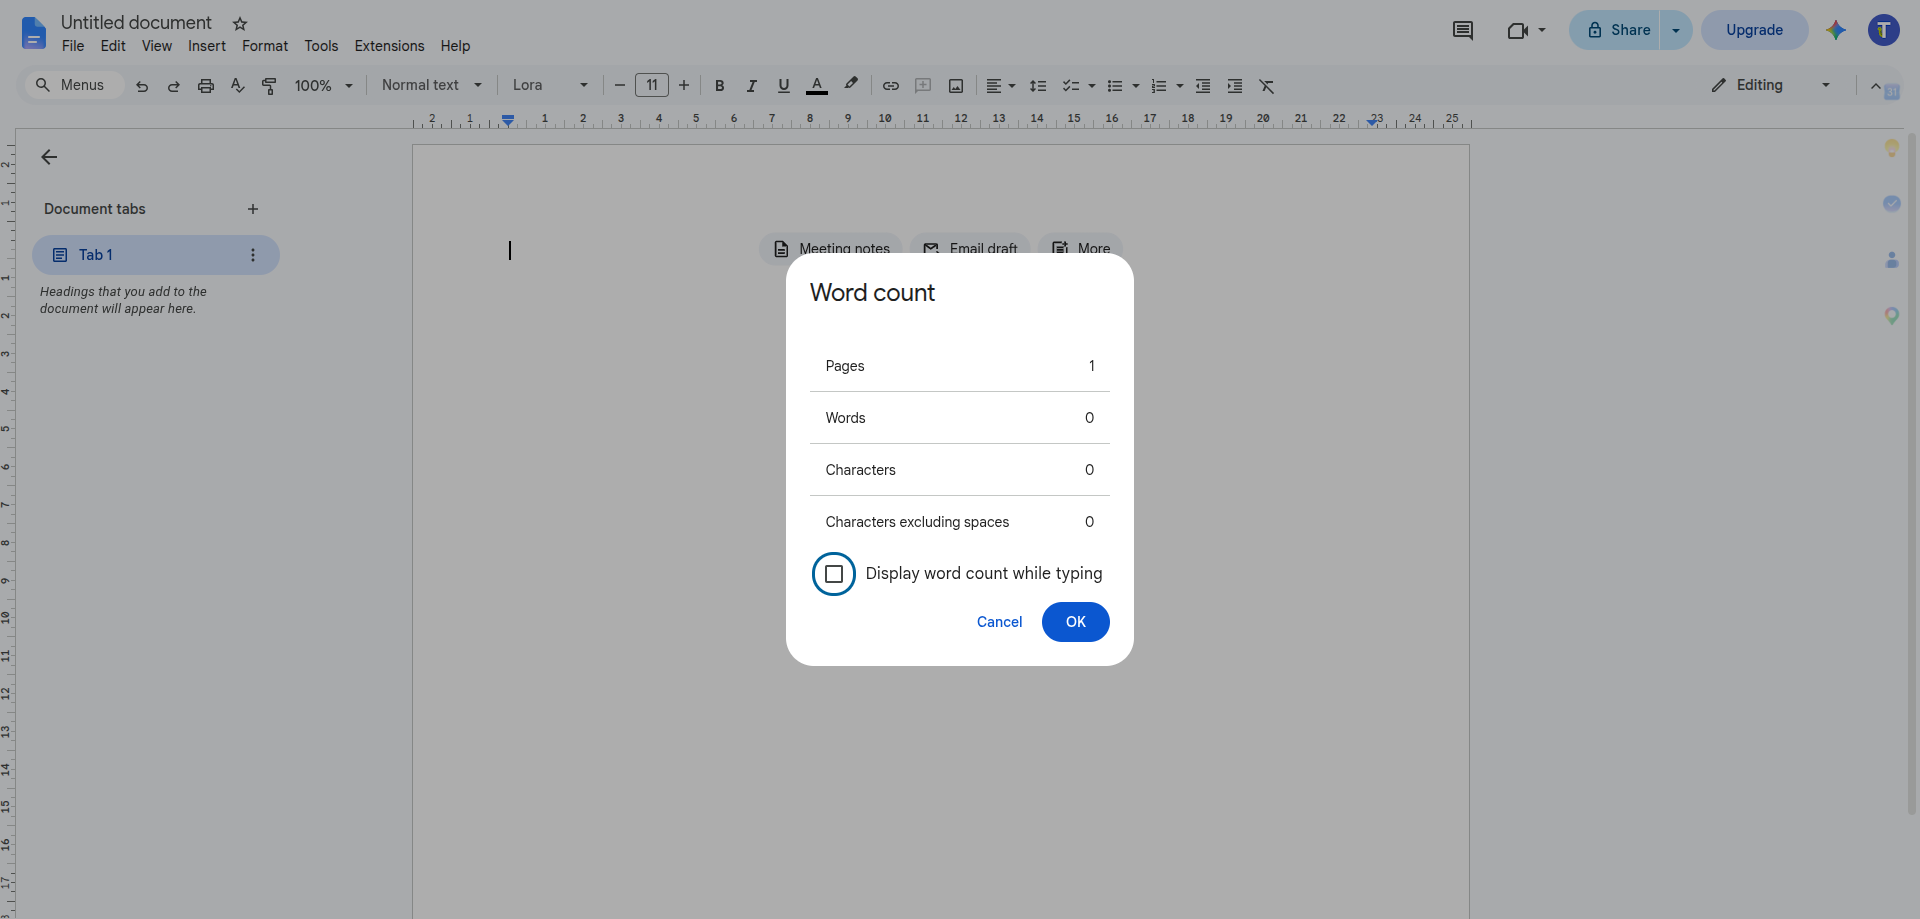Open Google Maps side panel icon
1920x919 pixels.
tap(1892, 315)
